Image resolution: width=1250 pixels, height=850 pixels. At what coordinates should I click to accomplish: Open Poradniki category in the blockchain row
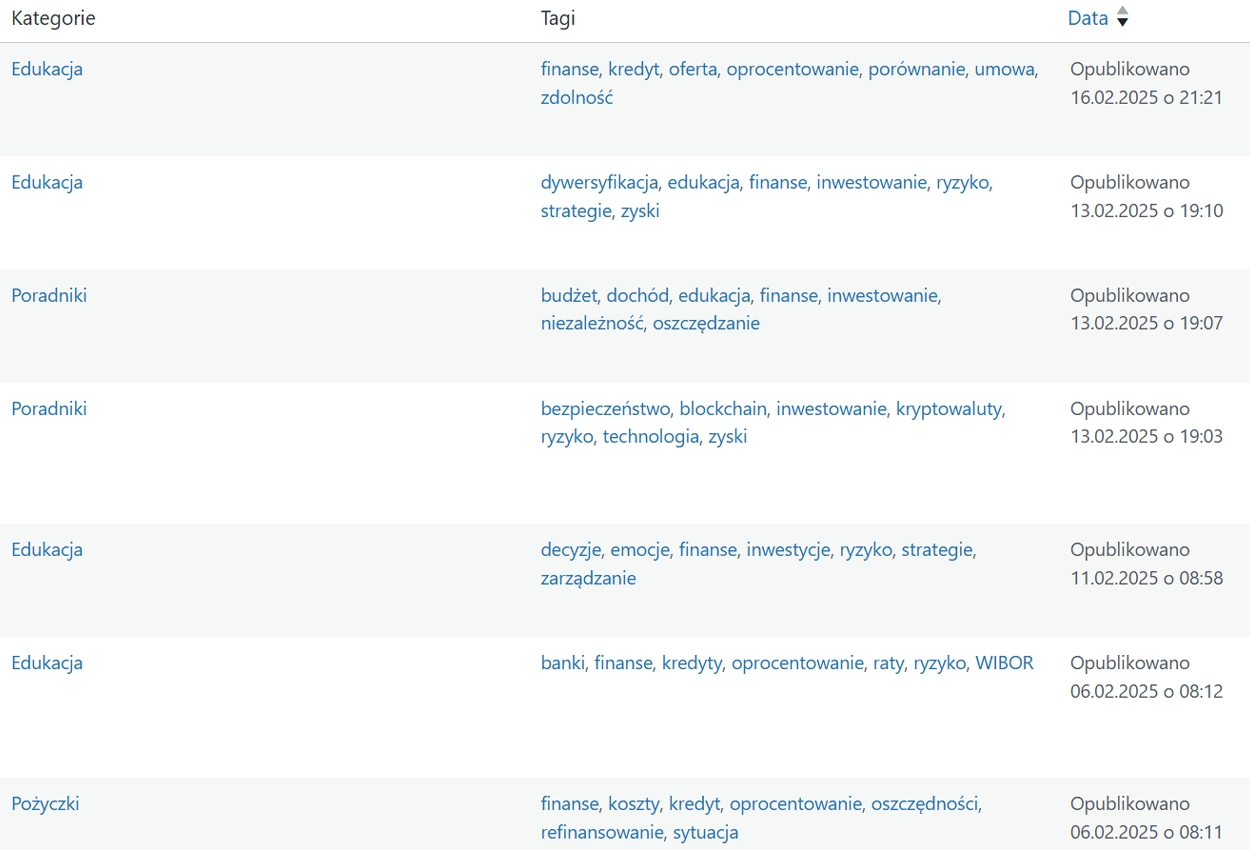49,409
